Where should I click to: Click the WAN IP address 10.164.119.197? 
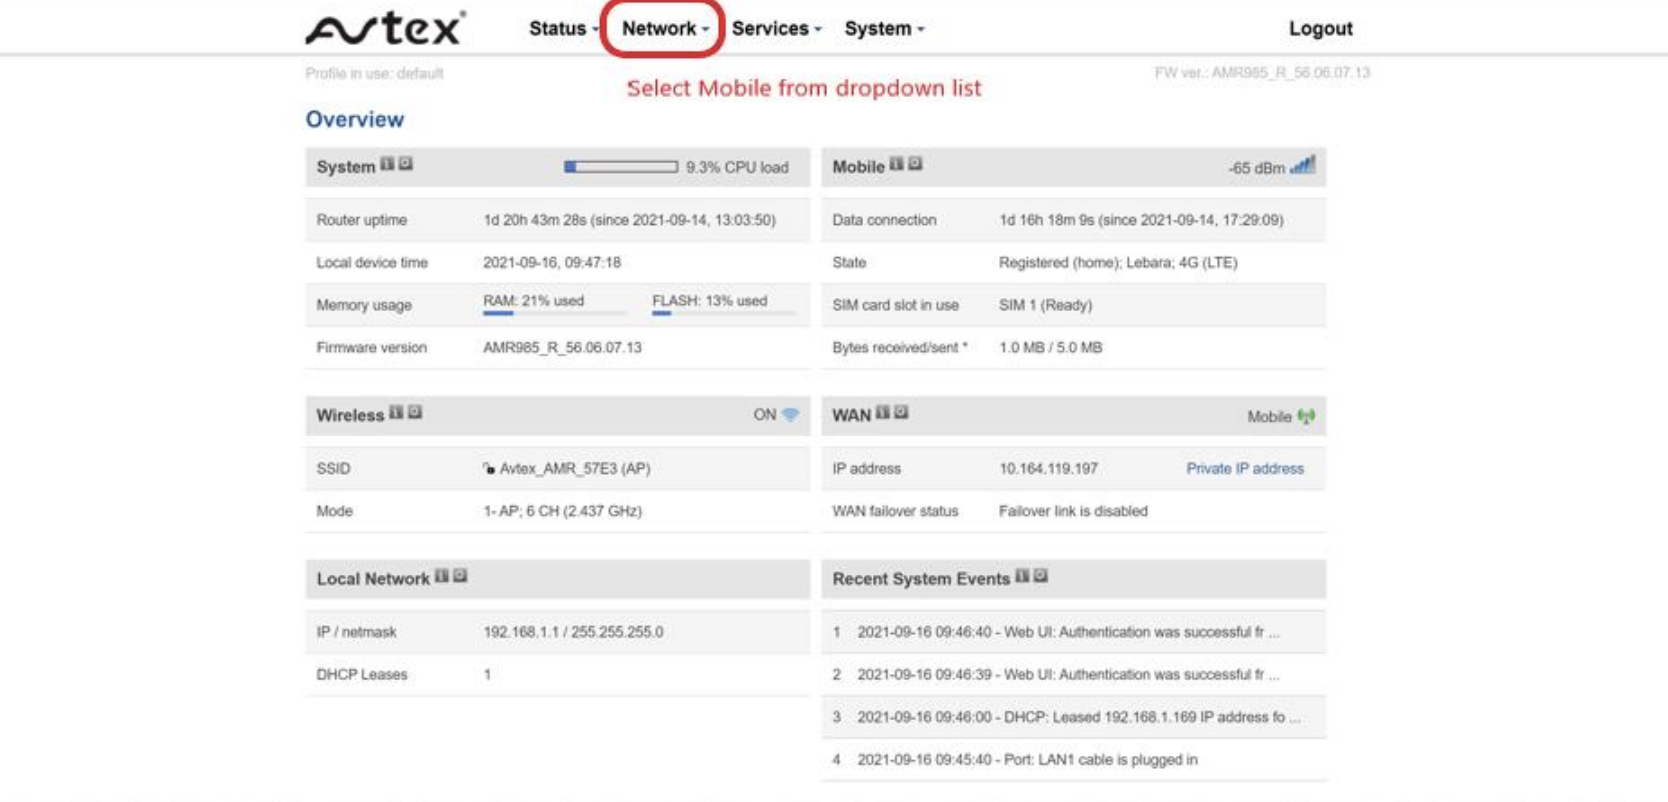[1048, 468]
